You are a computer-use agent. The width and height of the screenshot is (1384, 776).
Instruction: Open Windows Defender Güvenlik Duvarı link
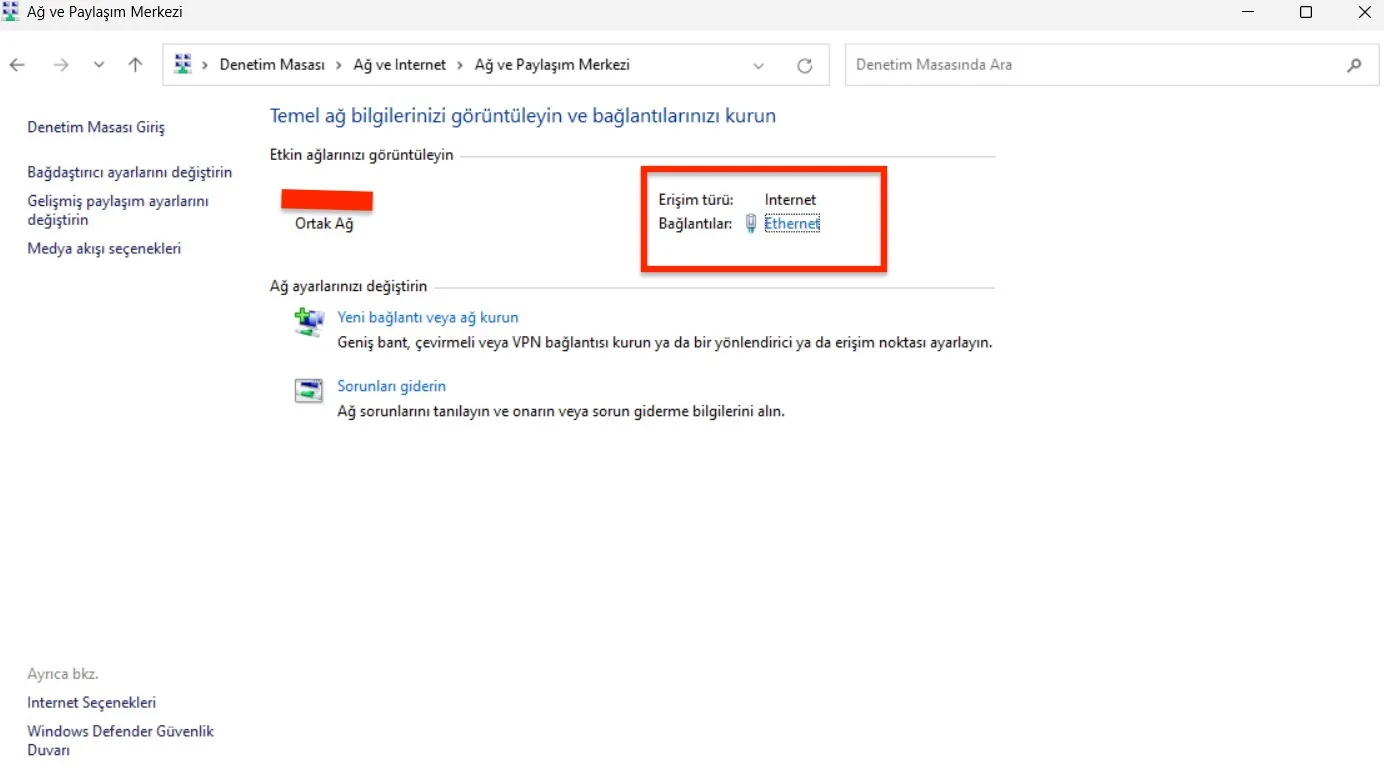(121, 740)
